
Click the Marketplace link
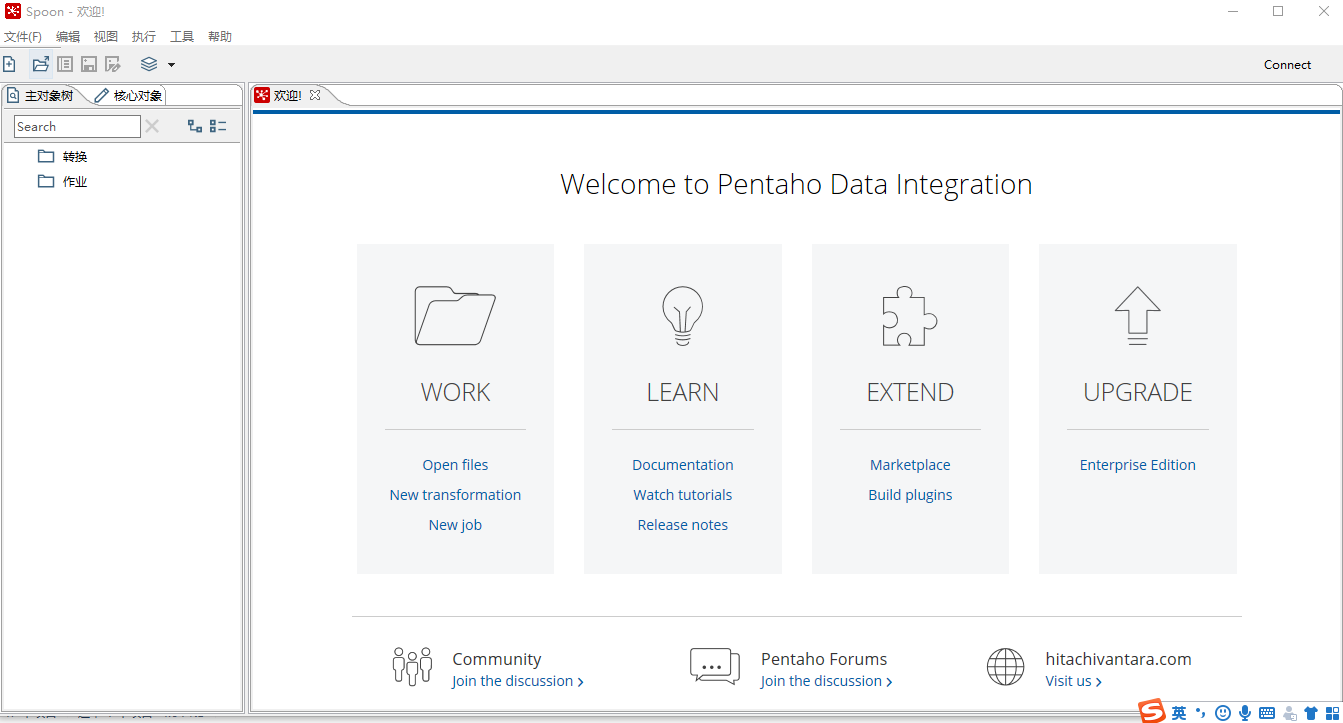coord(910,465)
